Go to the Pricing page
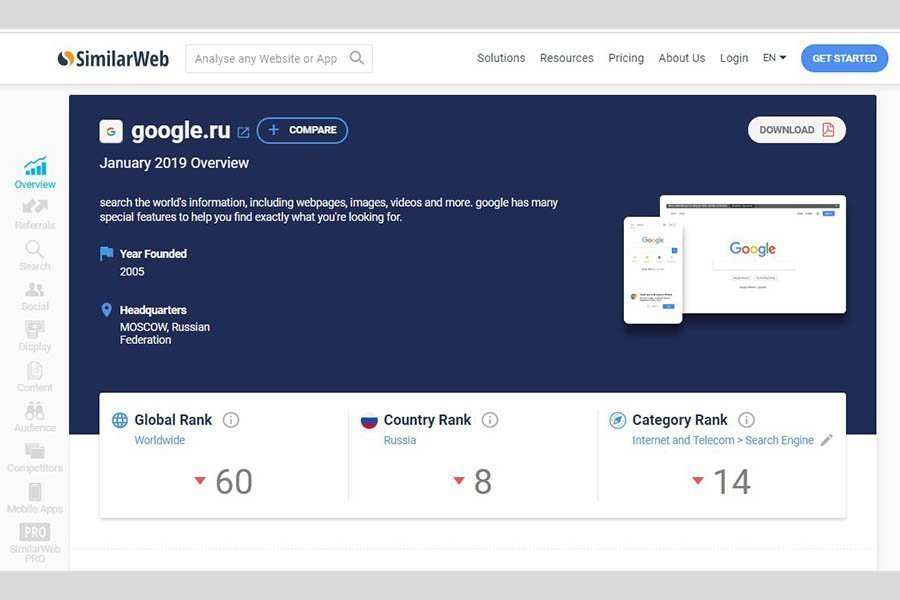Viewport: 900px width, 600px height. pyautogui.click(x=626, y=58)
